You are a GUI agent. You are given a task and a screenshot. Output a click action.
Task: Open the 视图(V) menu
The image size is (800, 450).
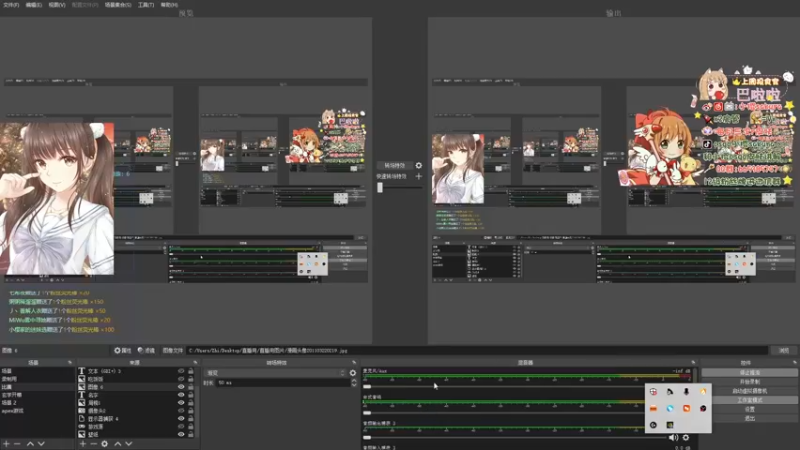click(57, 5)
